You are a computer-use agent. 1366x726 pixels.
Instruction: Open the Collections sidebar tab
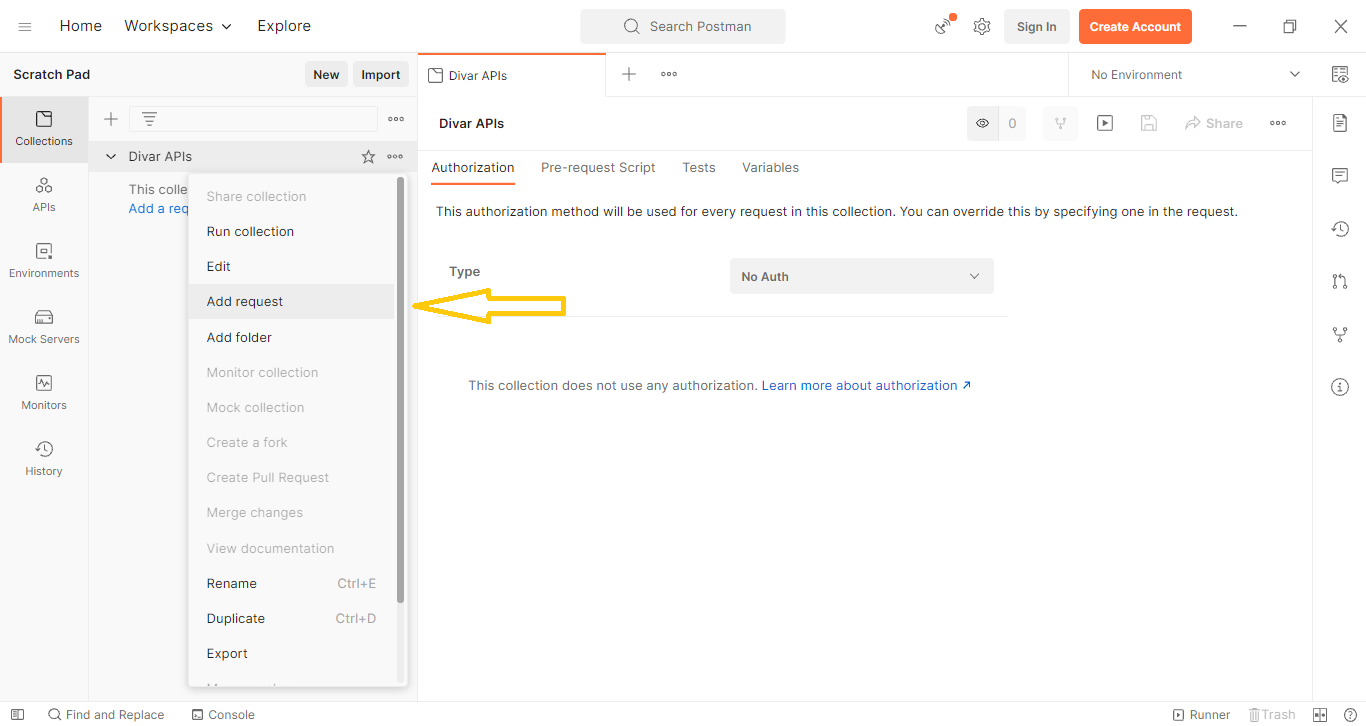pos(44,129)
